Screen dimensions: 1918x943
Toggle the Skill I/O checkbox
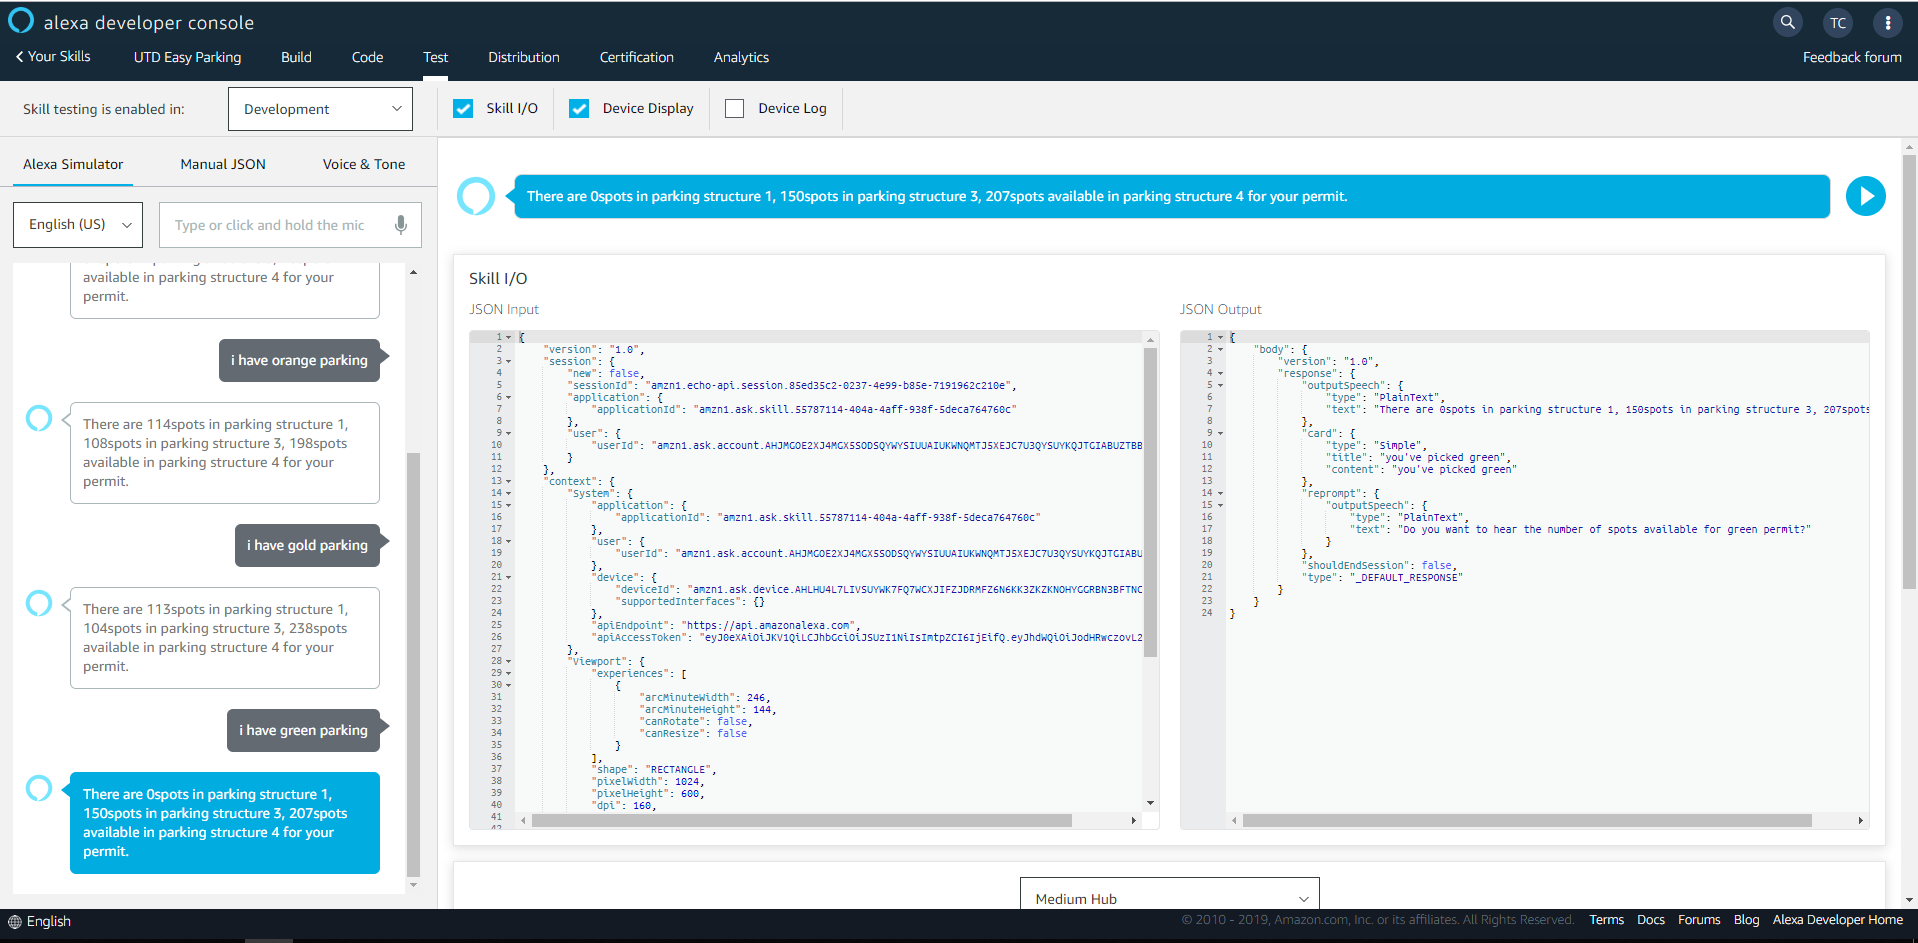[x=463, y=108]
